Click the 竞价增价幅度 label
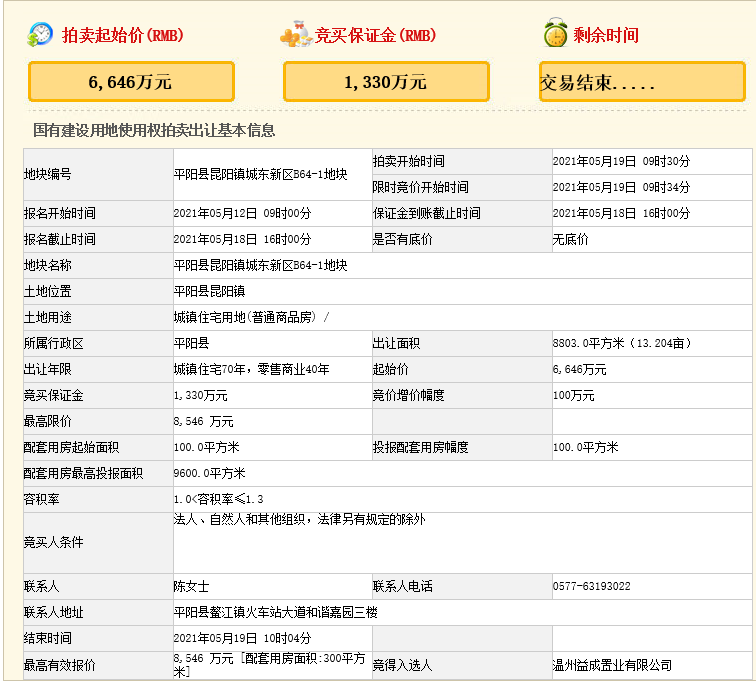The image size is (756, 681). [x=408, y=395]
